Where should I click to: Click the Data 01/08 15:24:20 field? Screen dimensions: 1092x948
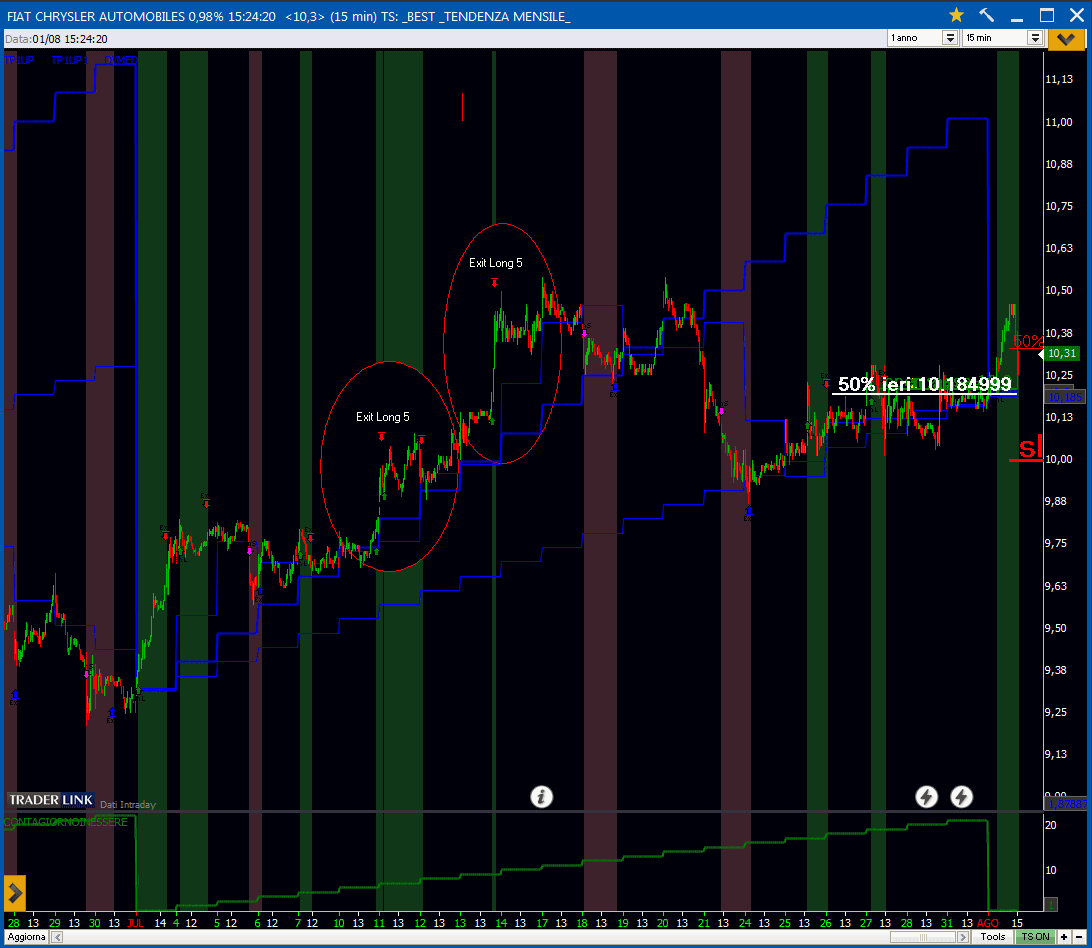pyautogui.click(x=57, y=39)
